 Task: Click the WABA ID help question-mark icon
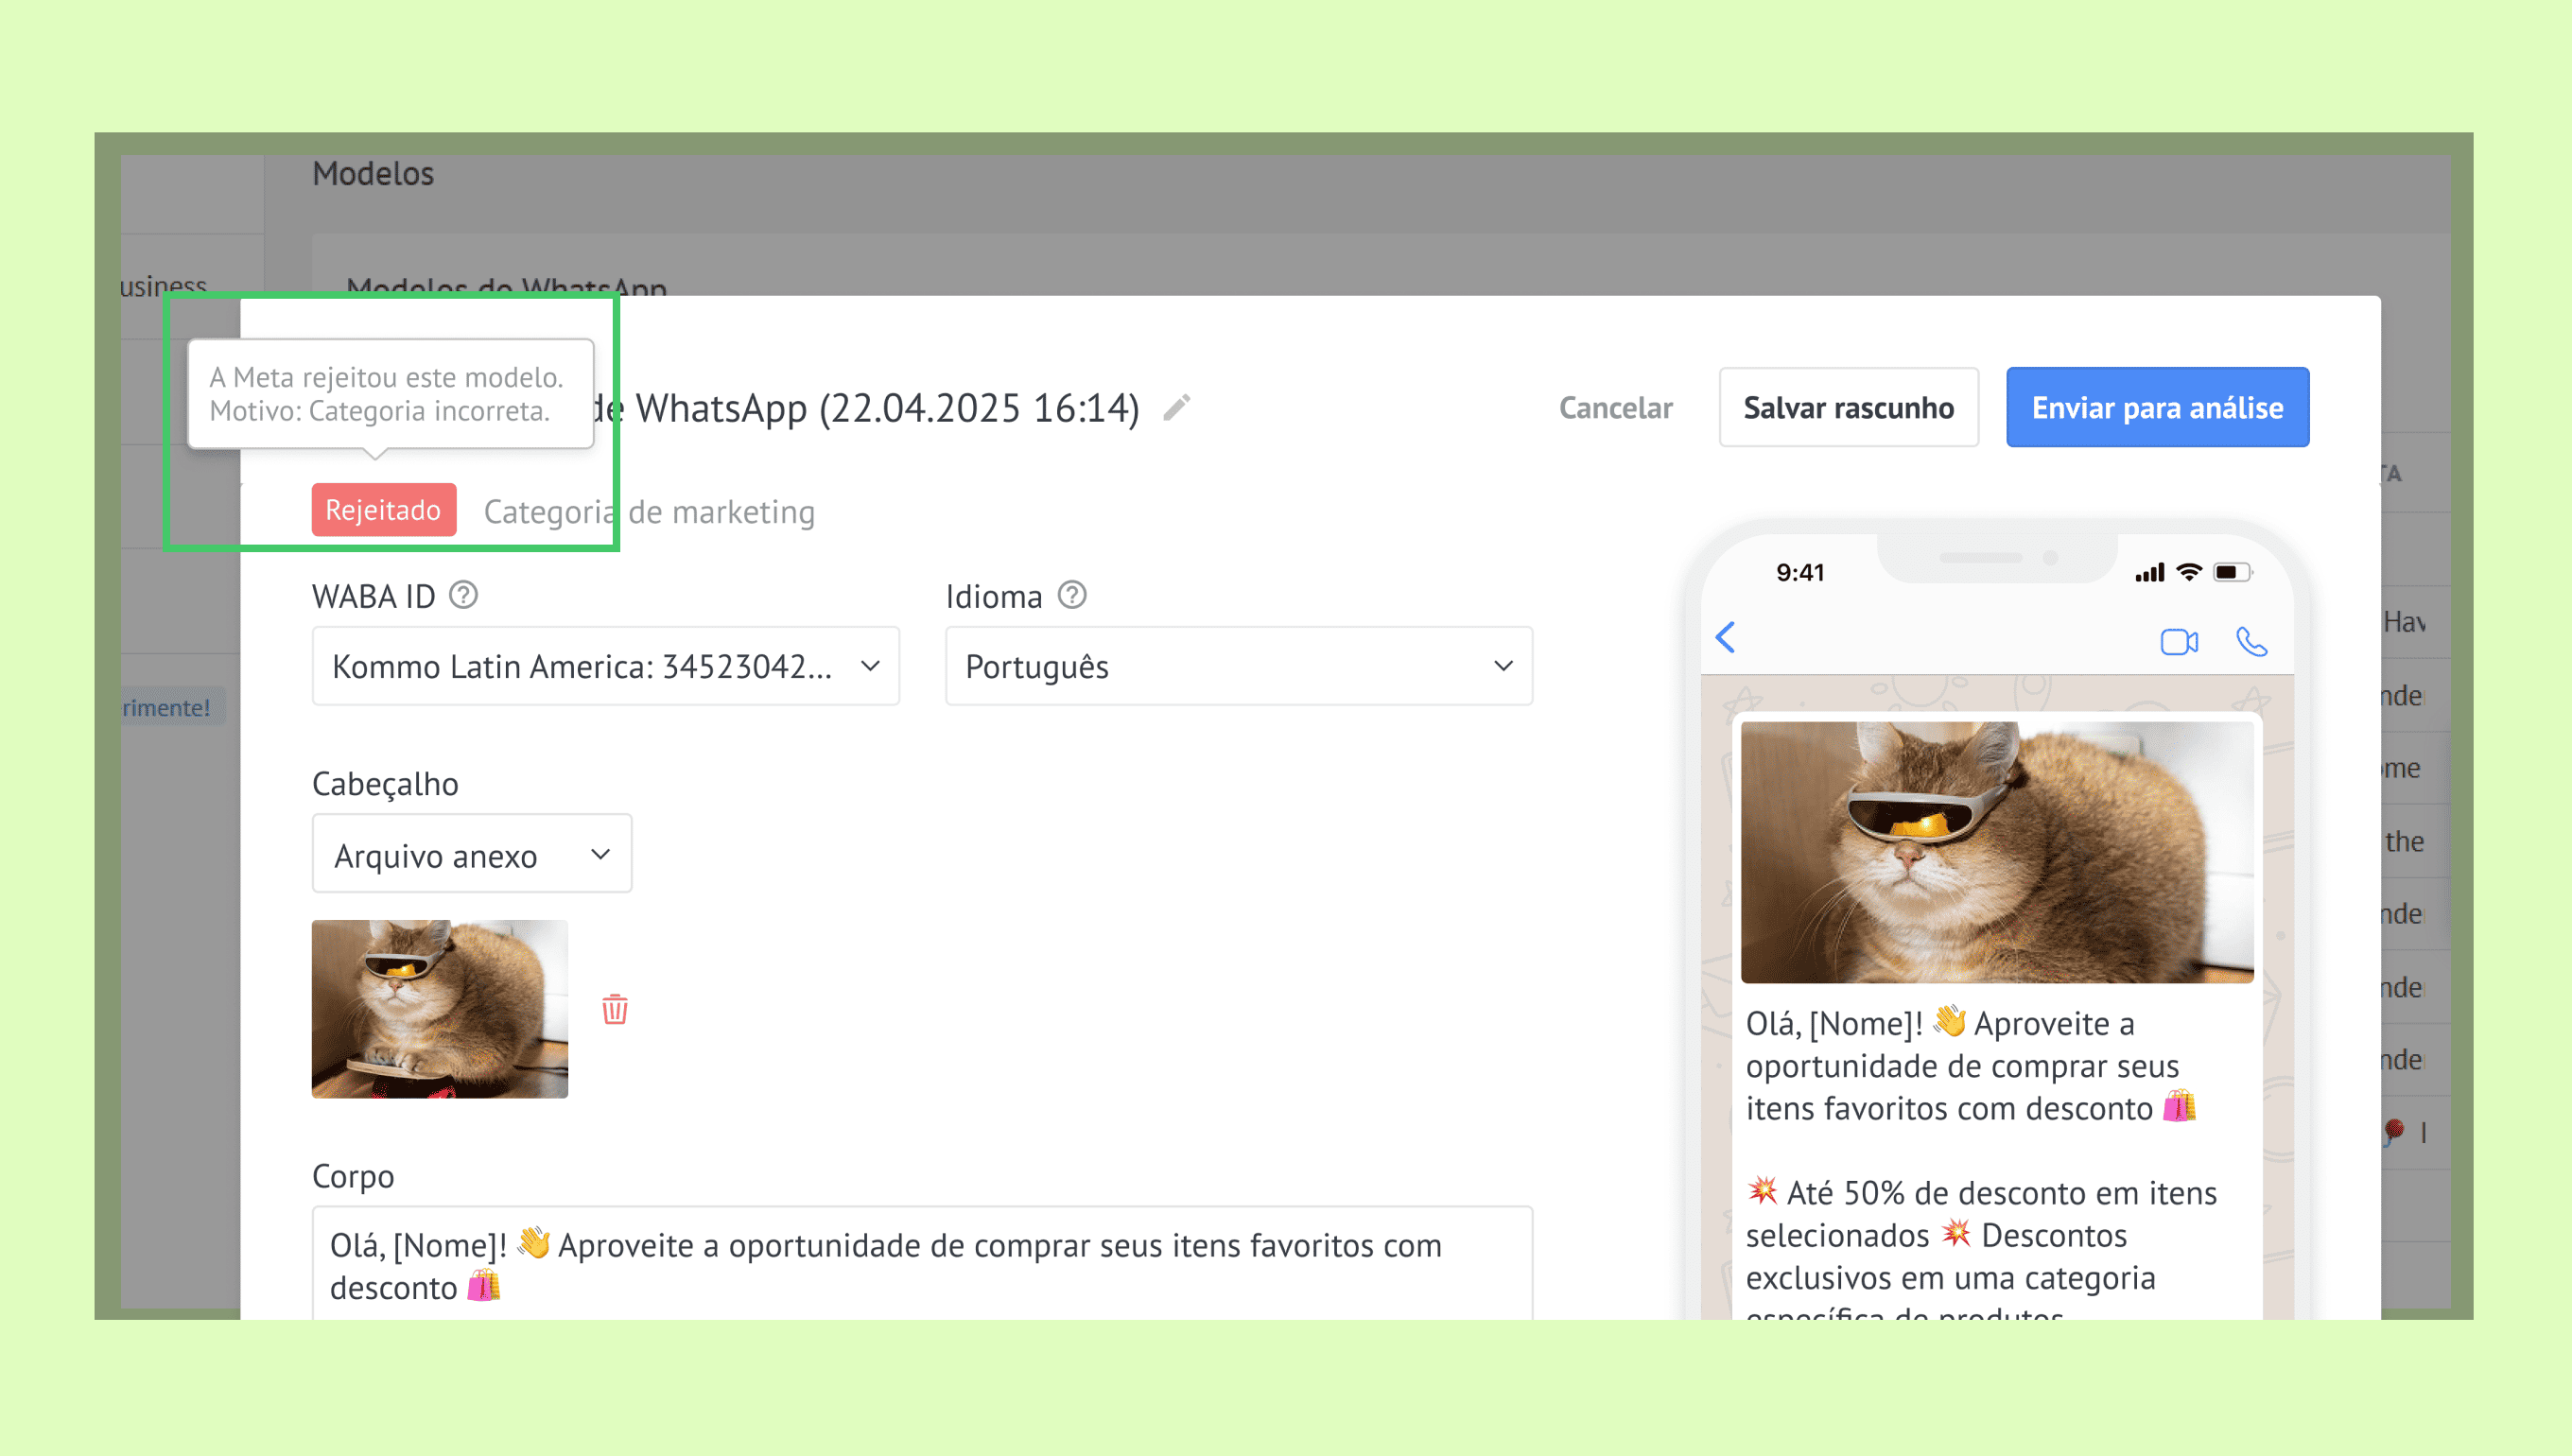click(463, 596)
